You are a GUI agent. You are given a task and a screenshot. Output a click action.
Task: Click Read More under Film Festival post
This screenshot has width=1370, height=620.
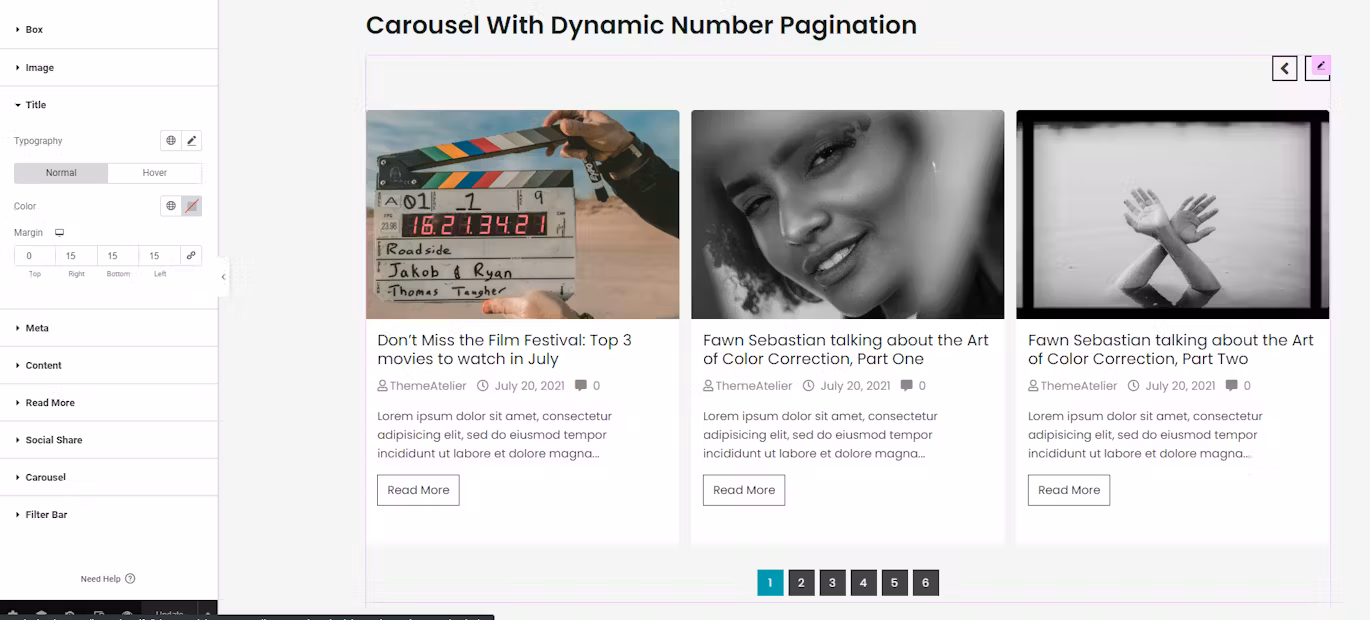(x=418, y=490)
